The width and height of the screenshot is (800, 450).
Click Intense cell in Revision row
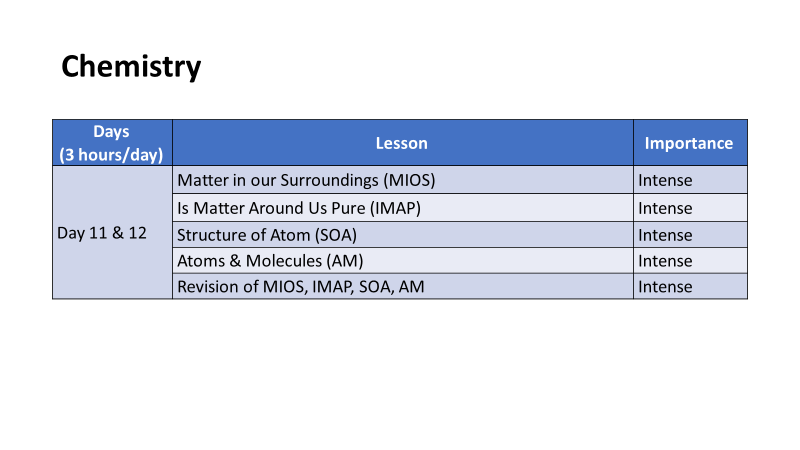(x=690, y=286)
